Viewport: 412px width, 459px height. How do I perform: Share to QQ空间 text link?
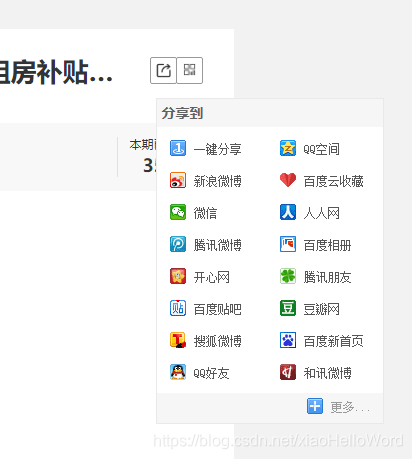coord(321,149)
